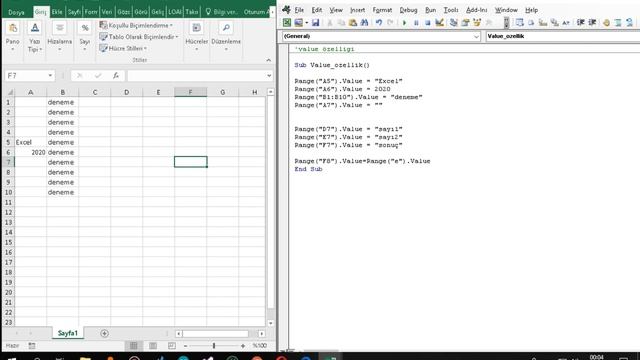Image resolution: width=640 pixels, height=360 pixels.
Task: Open the Debug menu in VBA editor
Action: coord(408,10)
